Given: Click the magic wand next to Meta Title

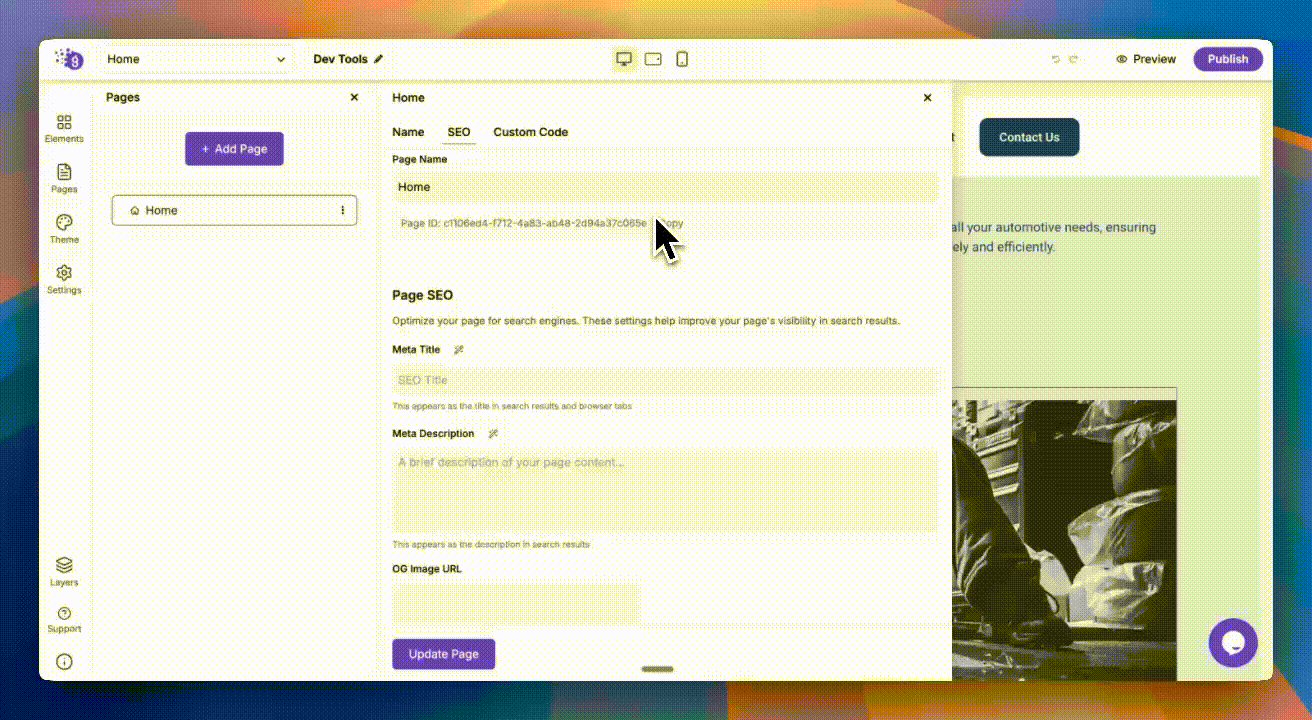Looking at the screenshot, I should pos(459,350).
